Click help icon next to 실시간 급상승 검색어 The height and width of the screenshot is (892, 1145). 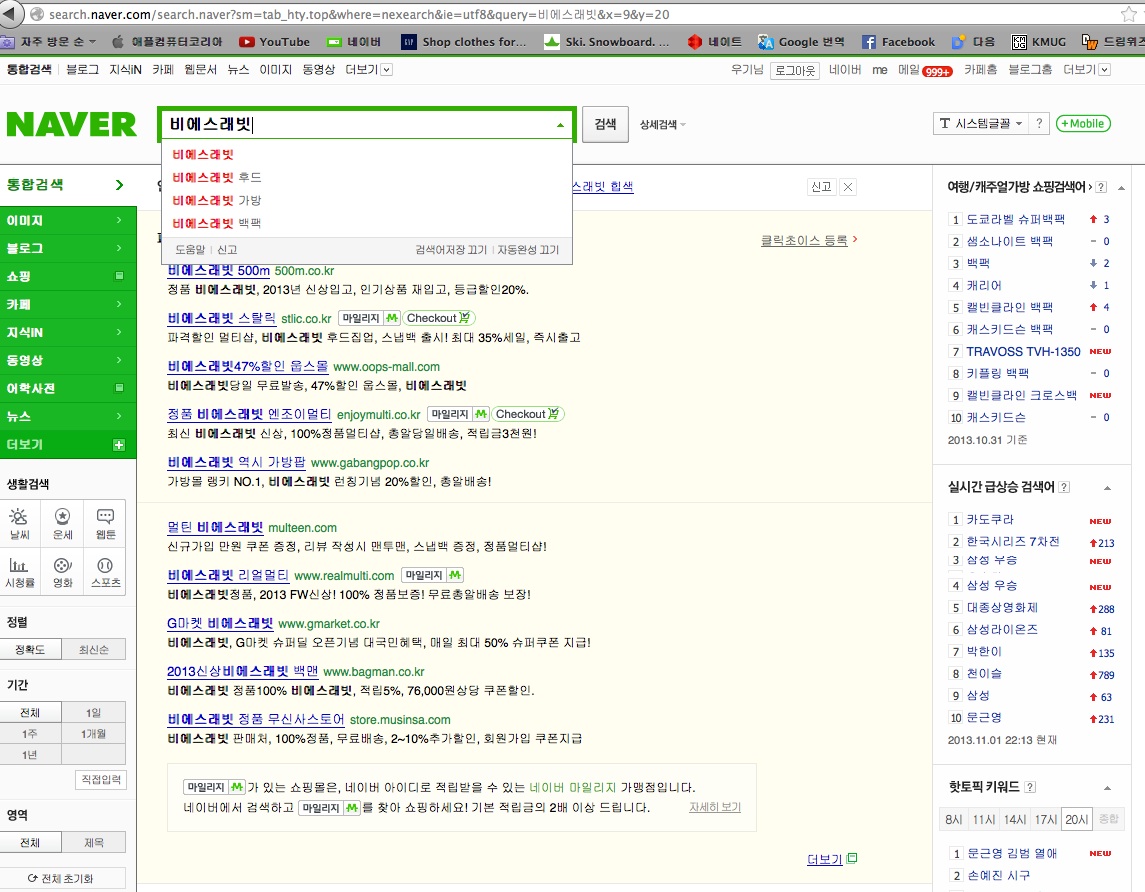1064,487
